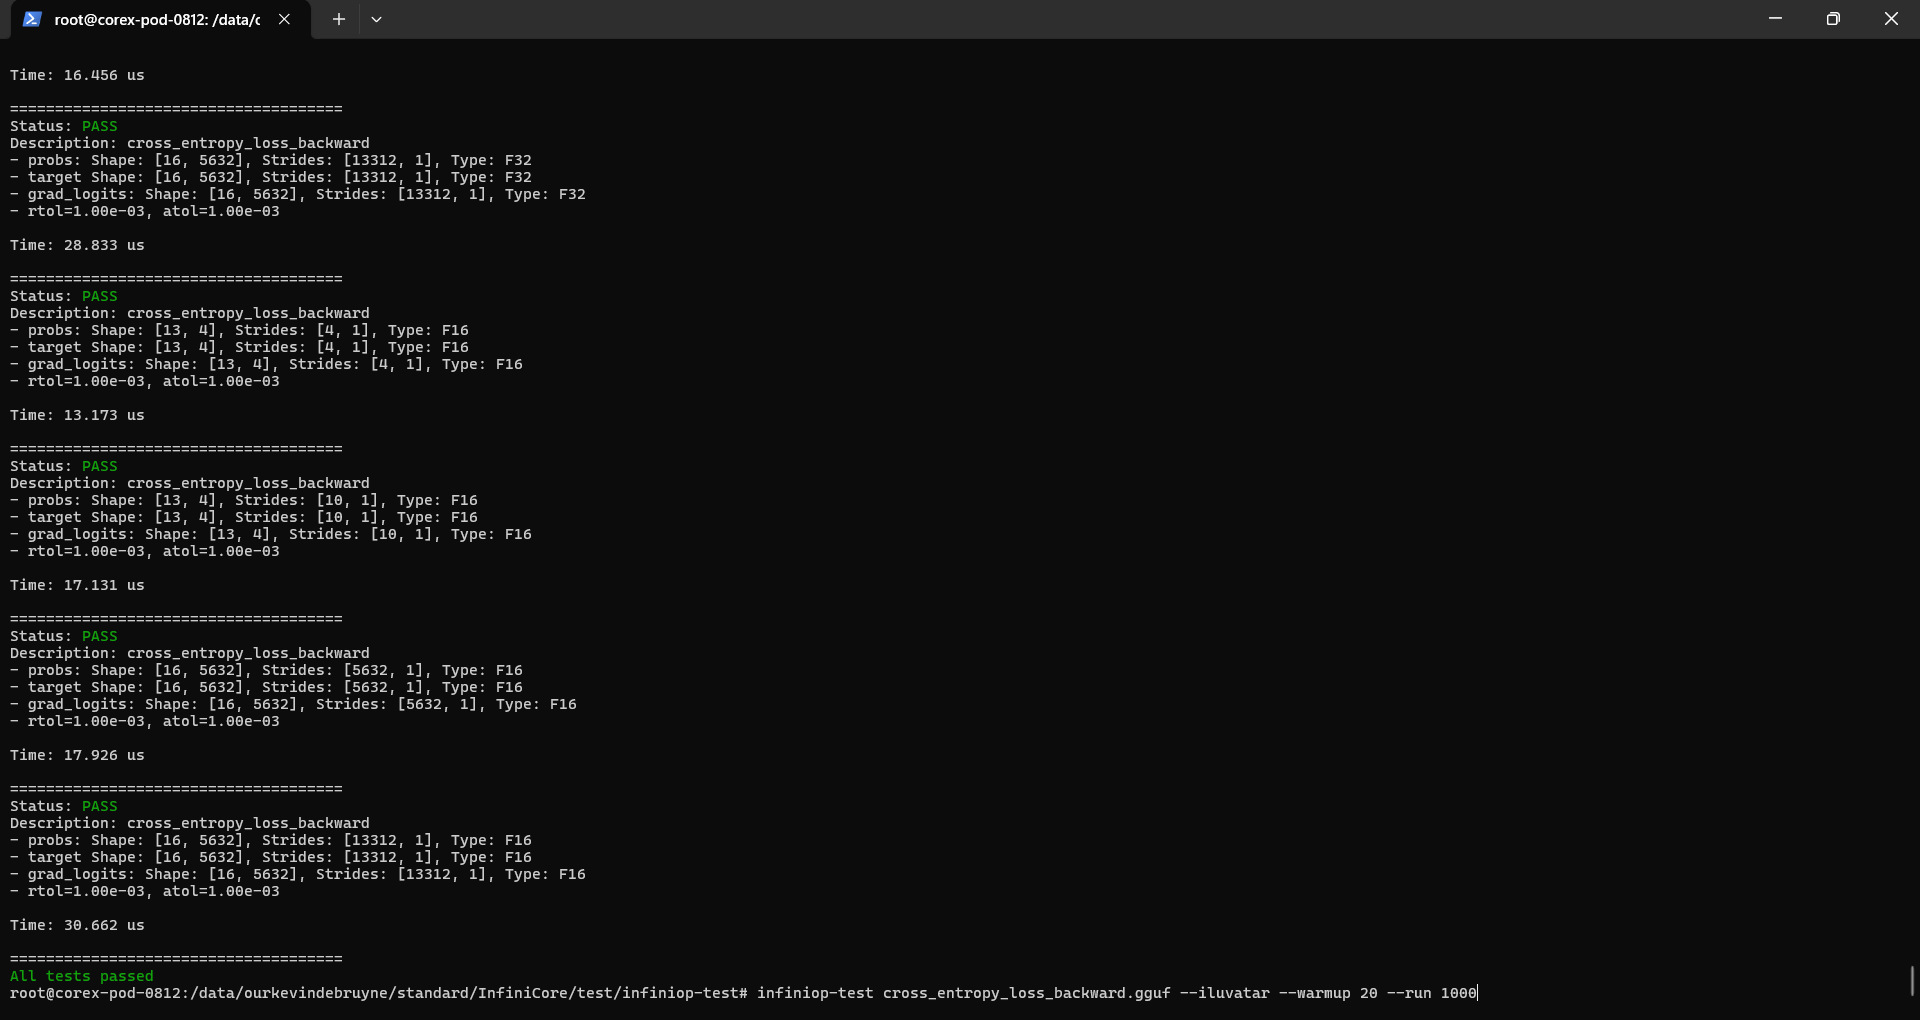Click the scrollbar thumb at the window's right edge
The width and height of the screenshot is (1920, 1020).
[1912, 981]
